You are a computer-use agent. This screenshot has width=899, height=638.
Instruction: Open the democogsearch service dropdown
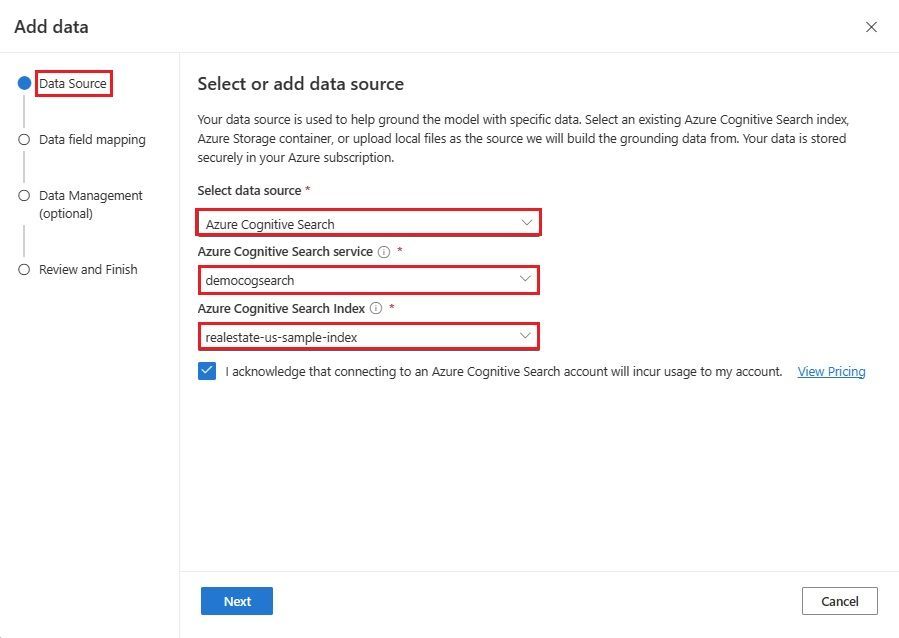(368, 280)
